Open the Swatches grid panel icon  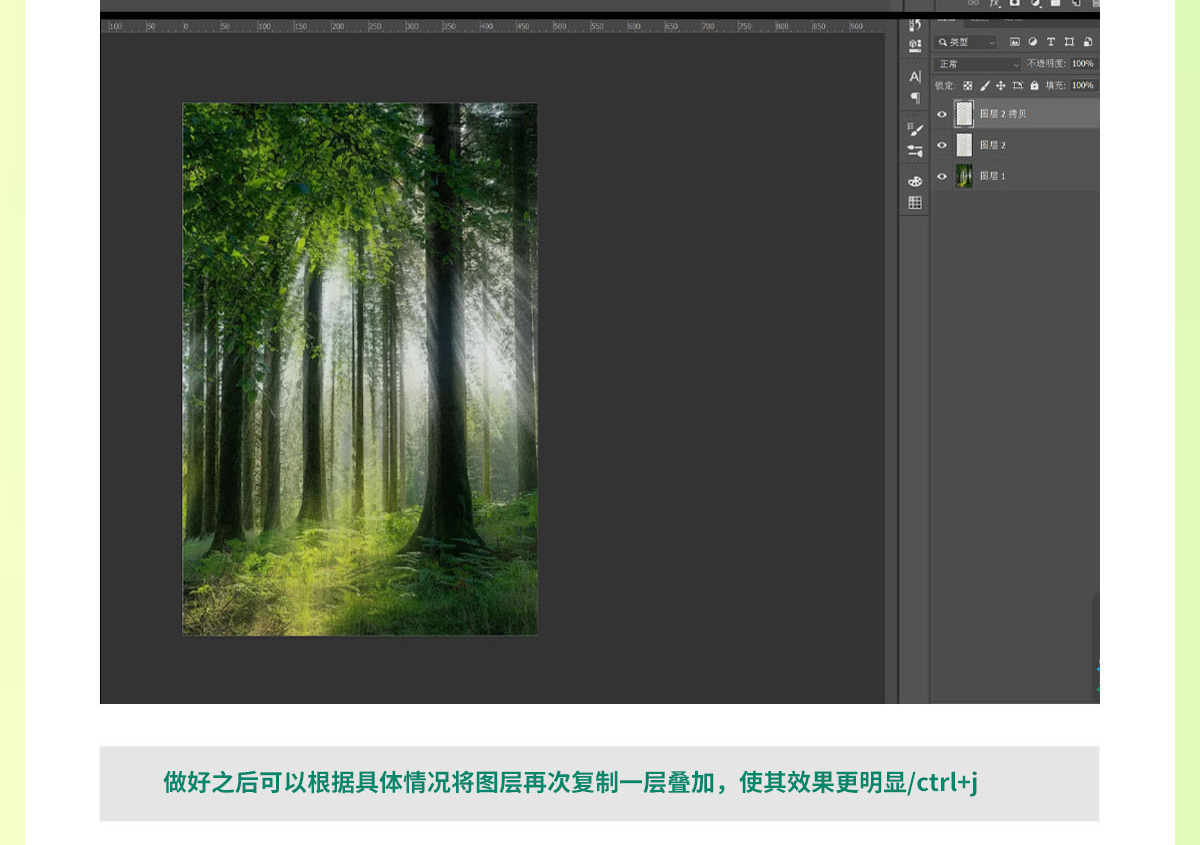pos(915,203)
